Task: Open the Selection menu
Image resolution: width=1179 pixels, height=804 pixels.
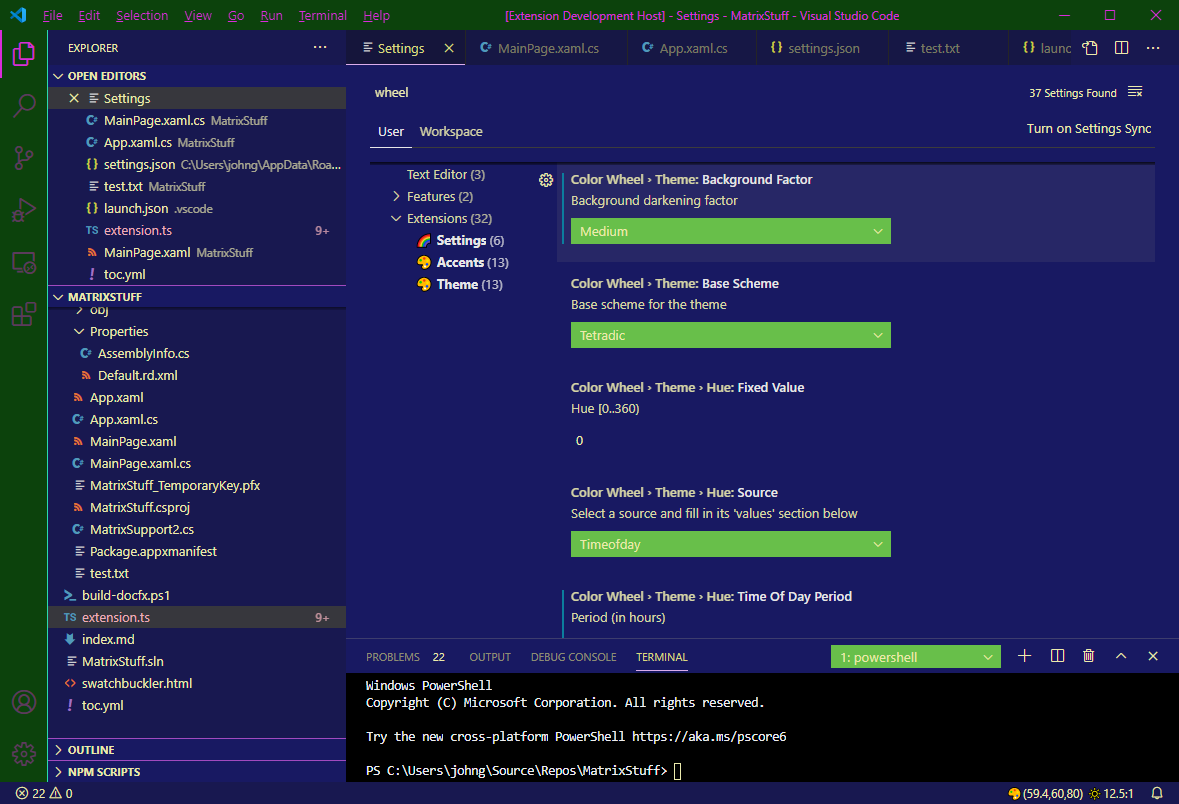Action: tap(142, 15)
